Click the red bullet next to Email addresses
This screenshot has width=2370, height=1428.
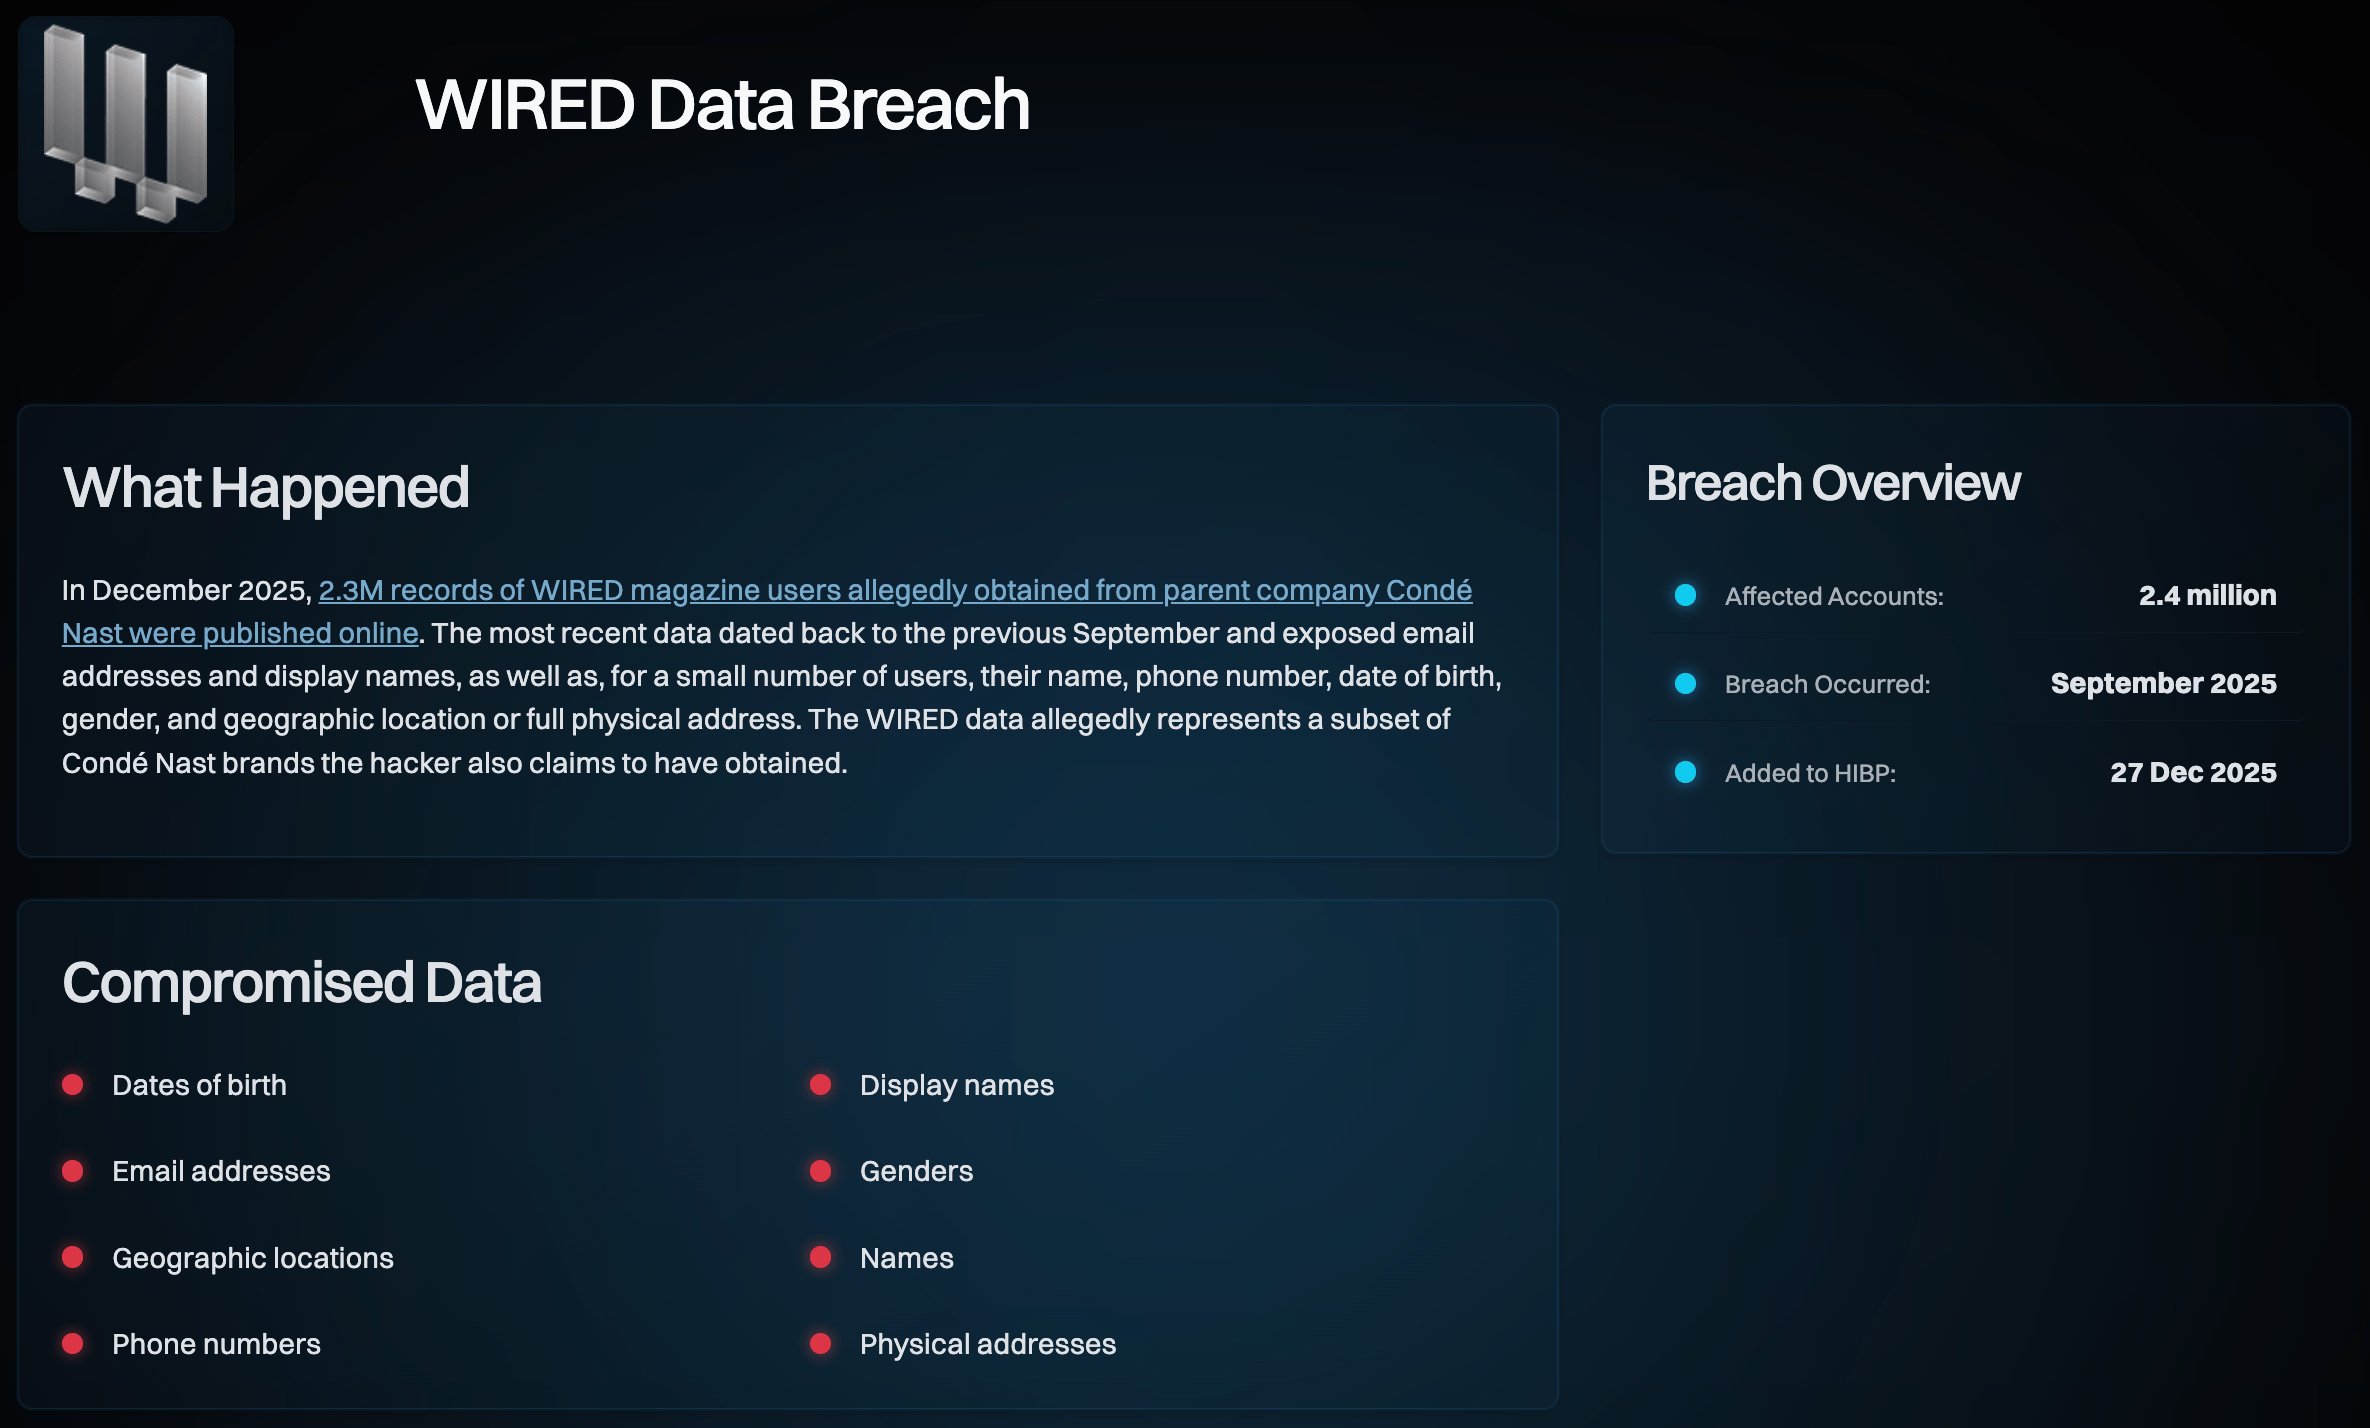click(74, 1172)
